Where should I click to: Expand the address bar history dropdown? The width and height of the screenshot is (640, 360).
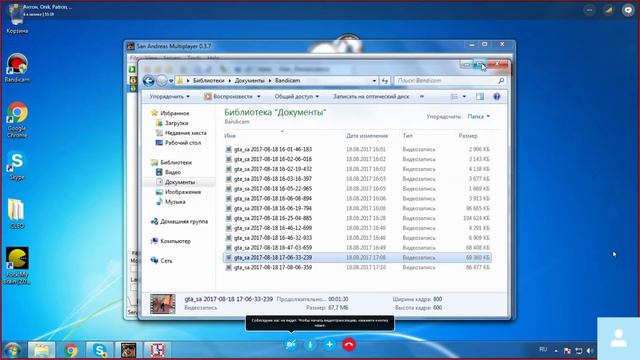(x=374, y=81)
